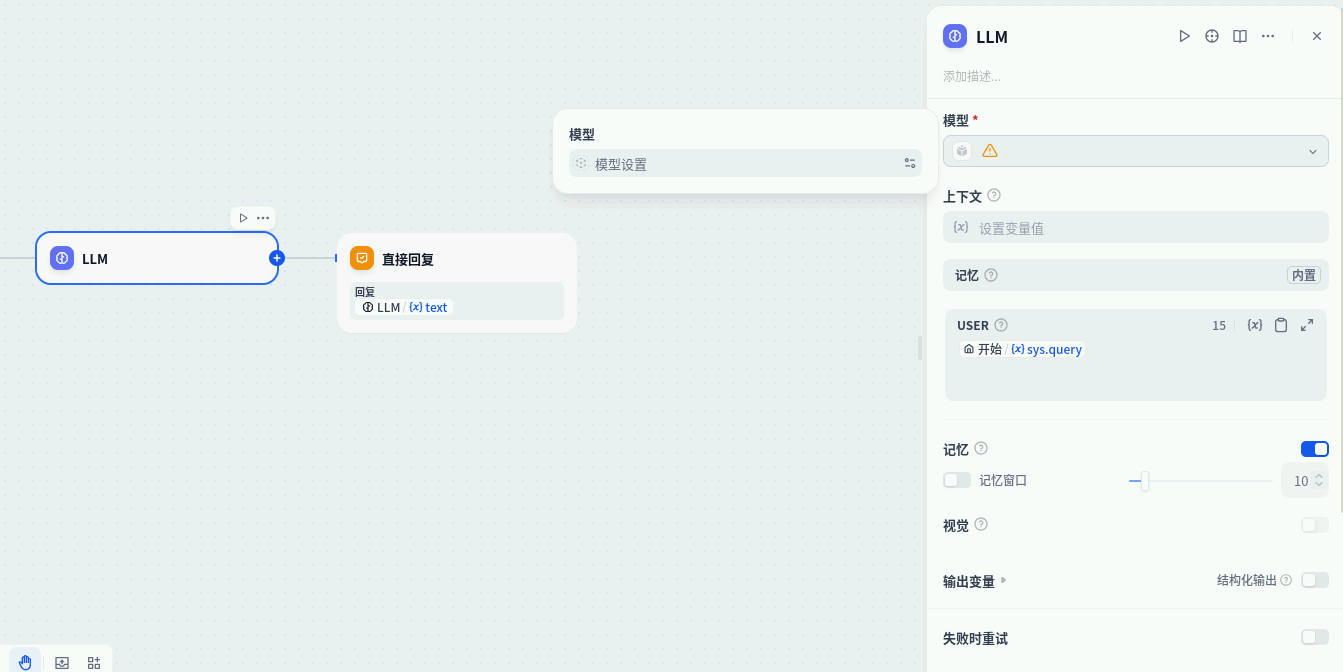1343x672 pixels.
Task: Open the 模型 model selection dropdown
Action: coord(1135,151)
